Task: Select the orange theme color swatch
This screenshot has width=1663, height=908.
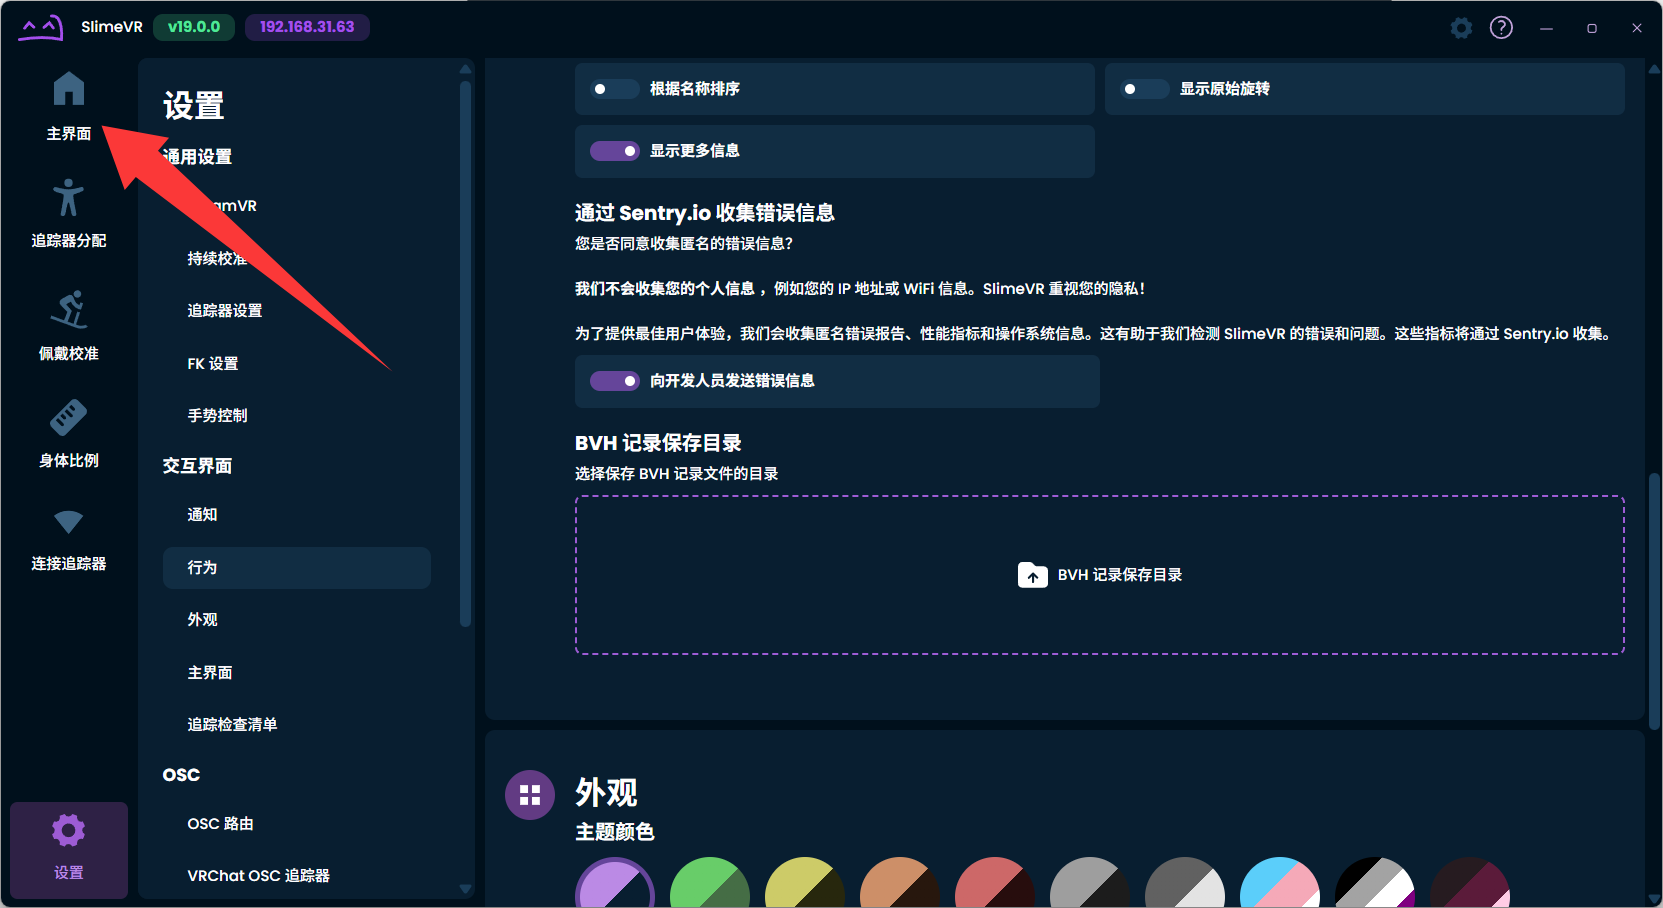Action: 900,882
